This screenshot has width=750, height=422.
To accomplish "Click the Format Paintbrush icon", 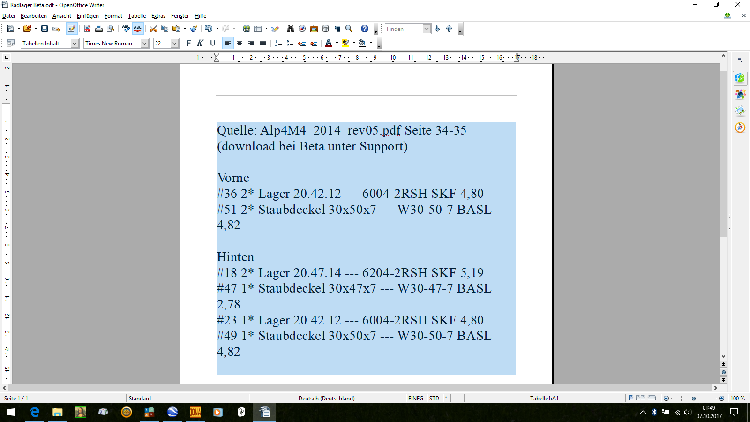I will pyautogui.click(x=193, y=29).
